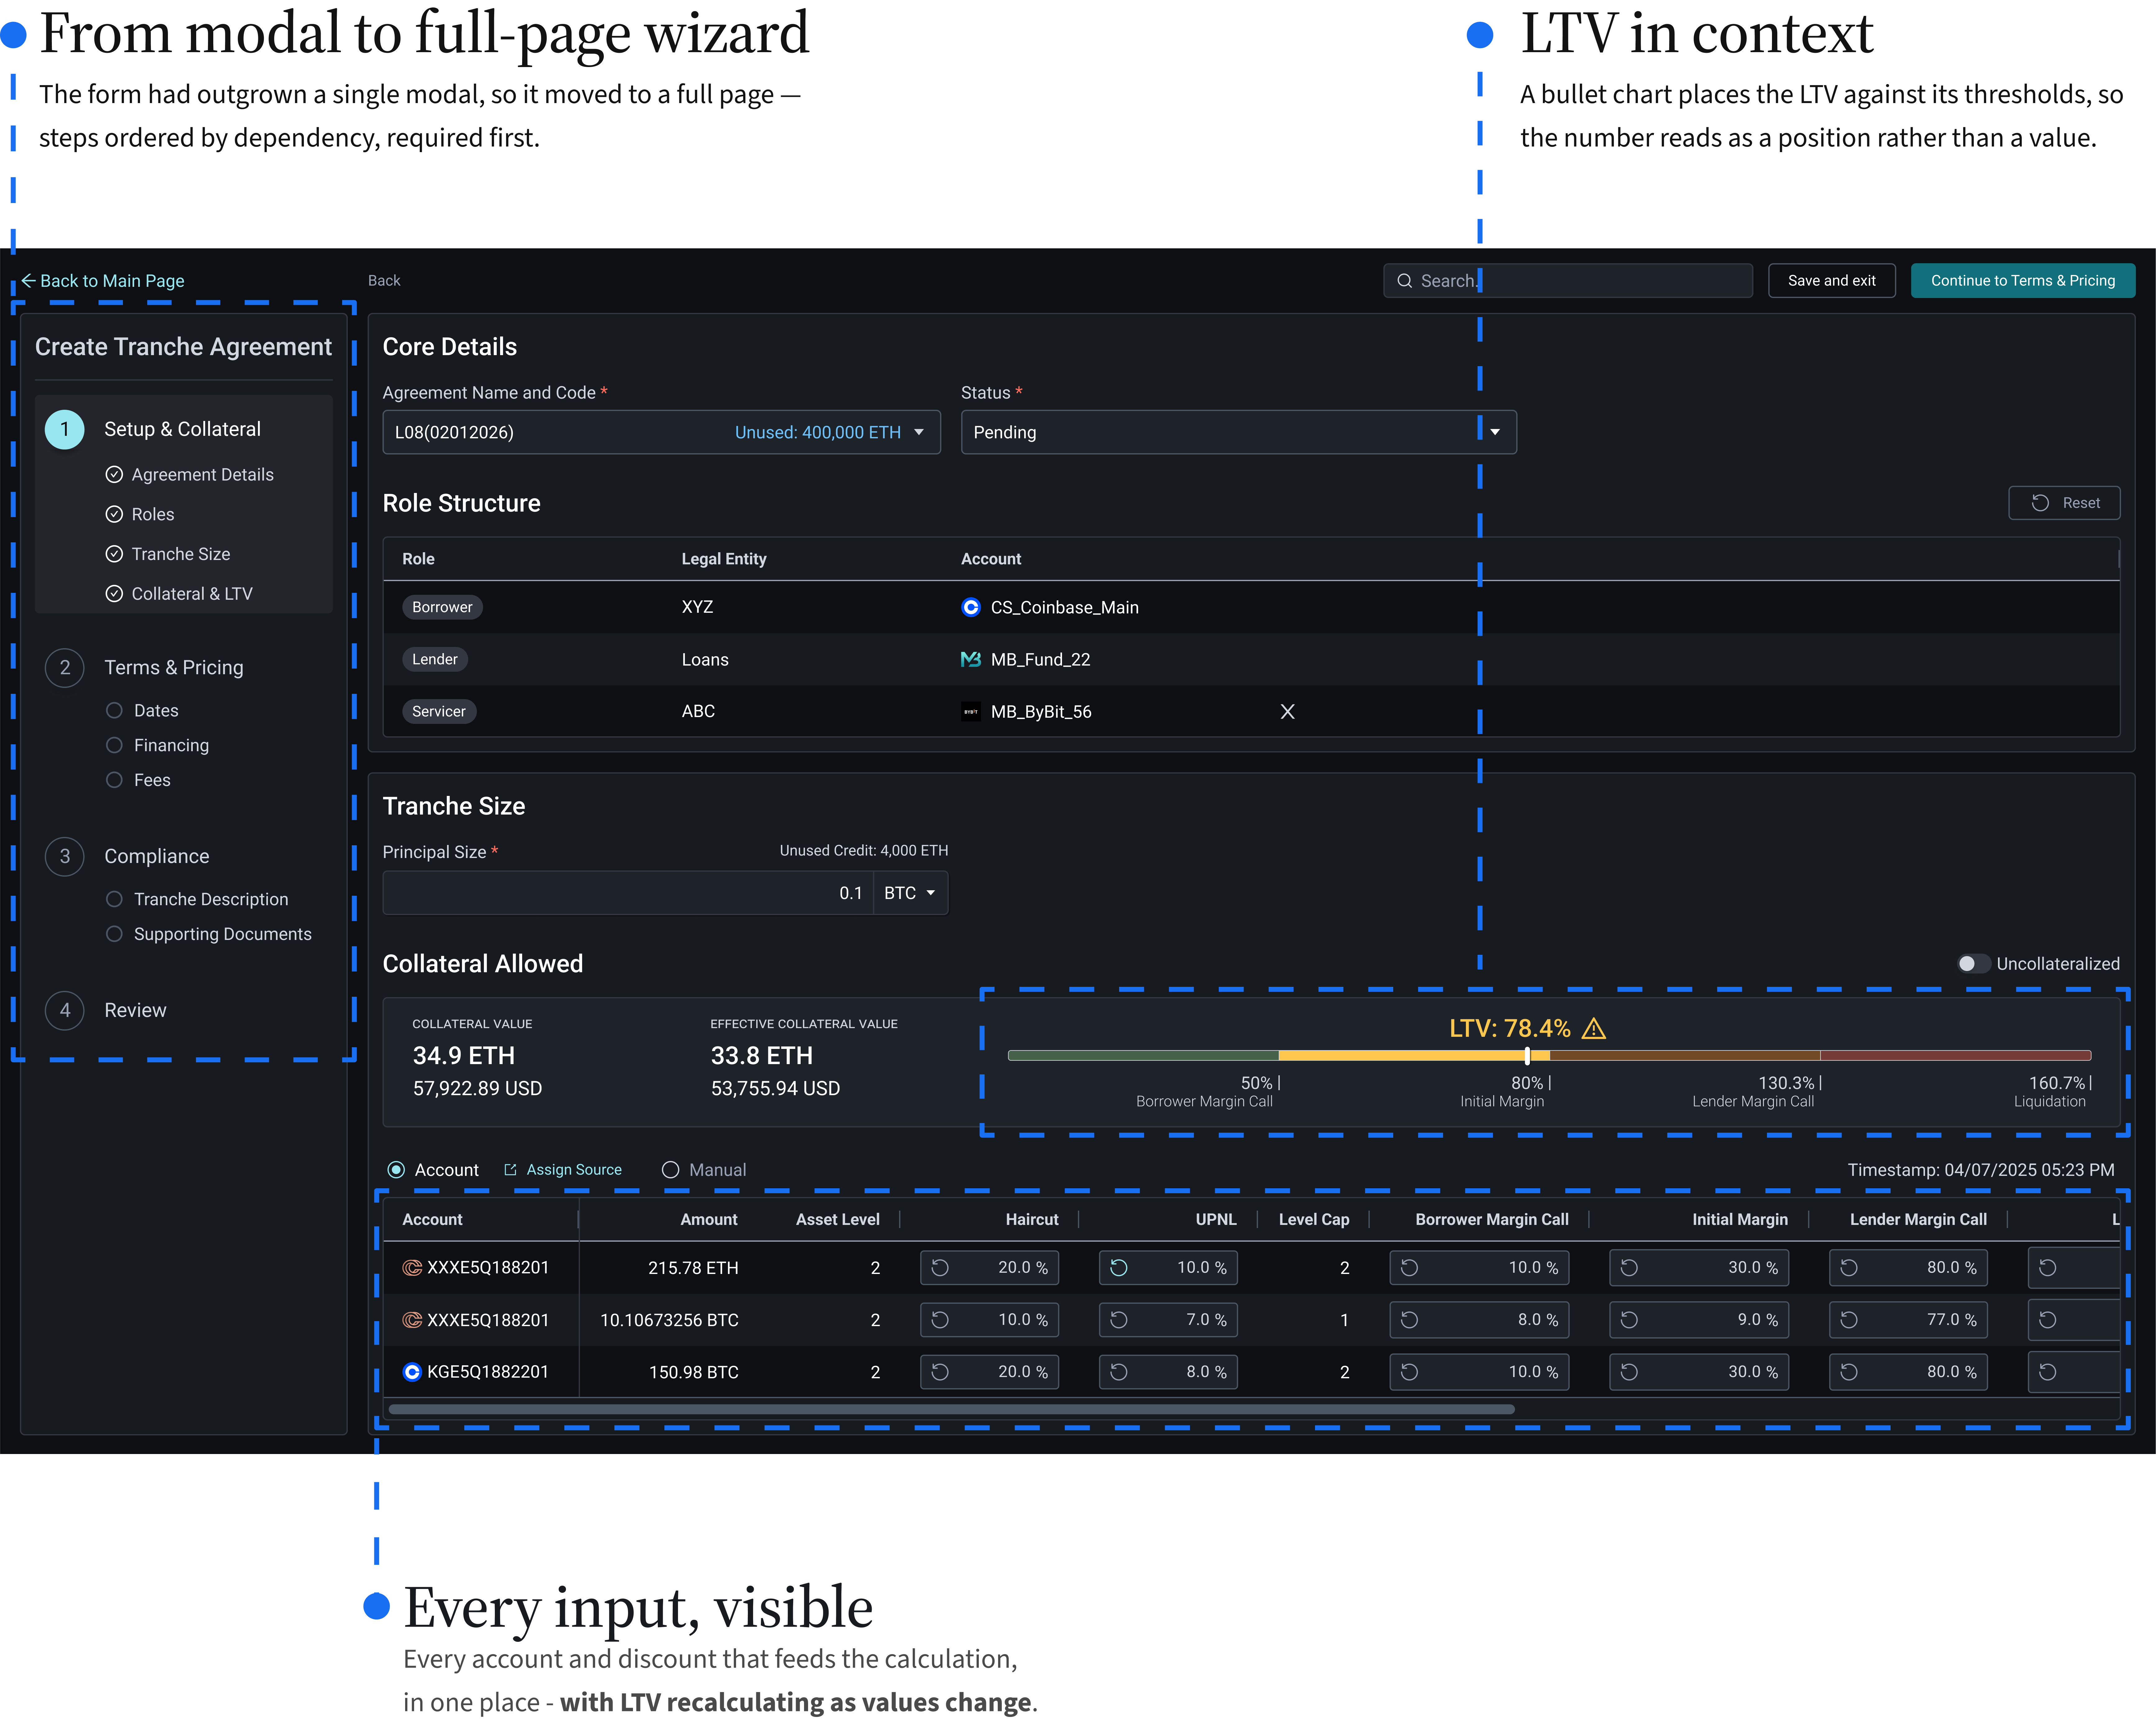
Task: Reset Lender Margin Call in 215.78 ETH row
Action: coord(1849,1268)
